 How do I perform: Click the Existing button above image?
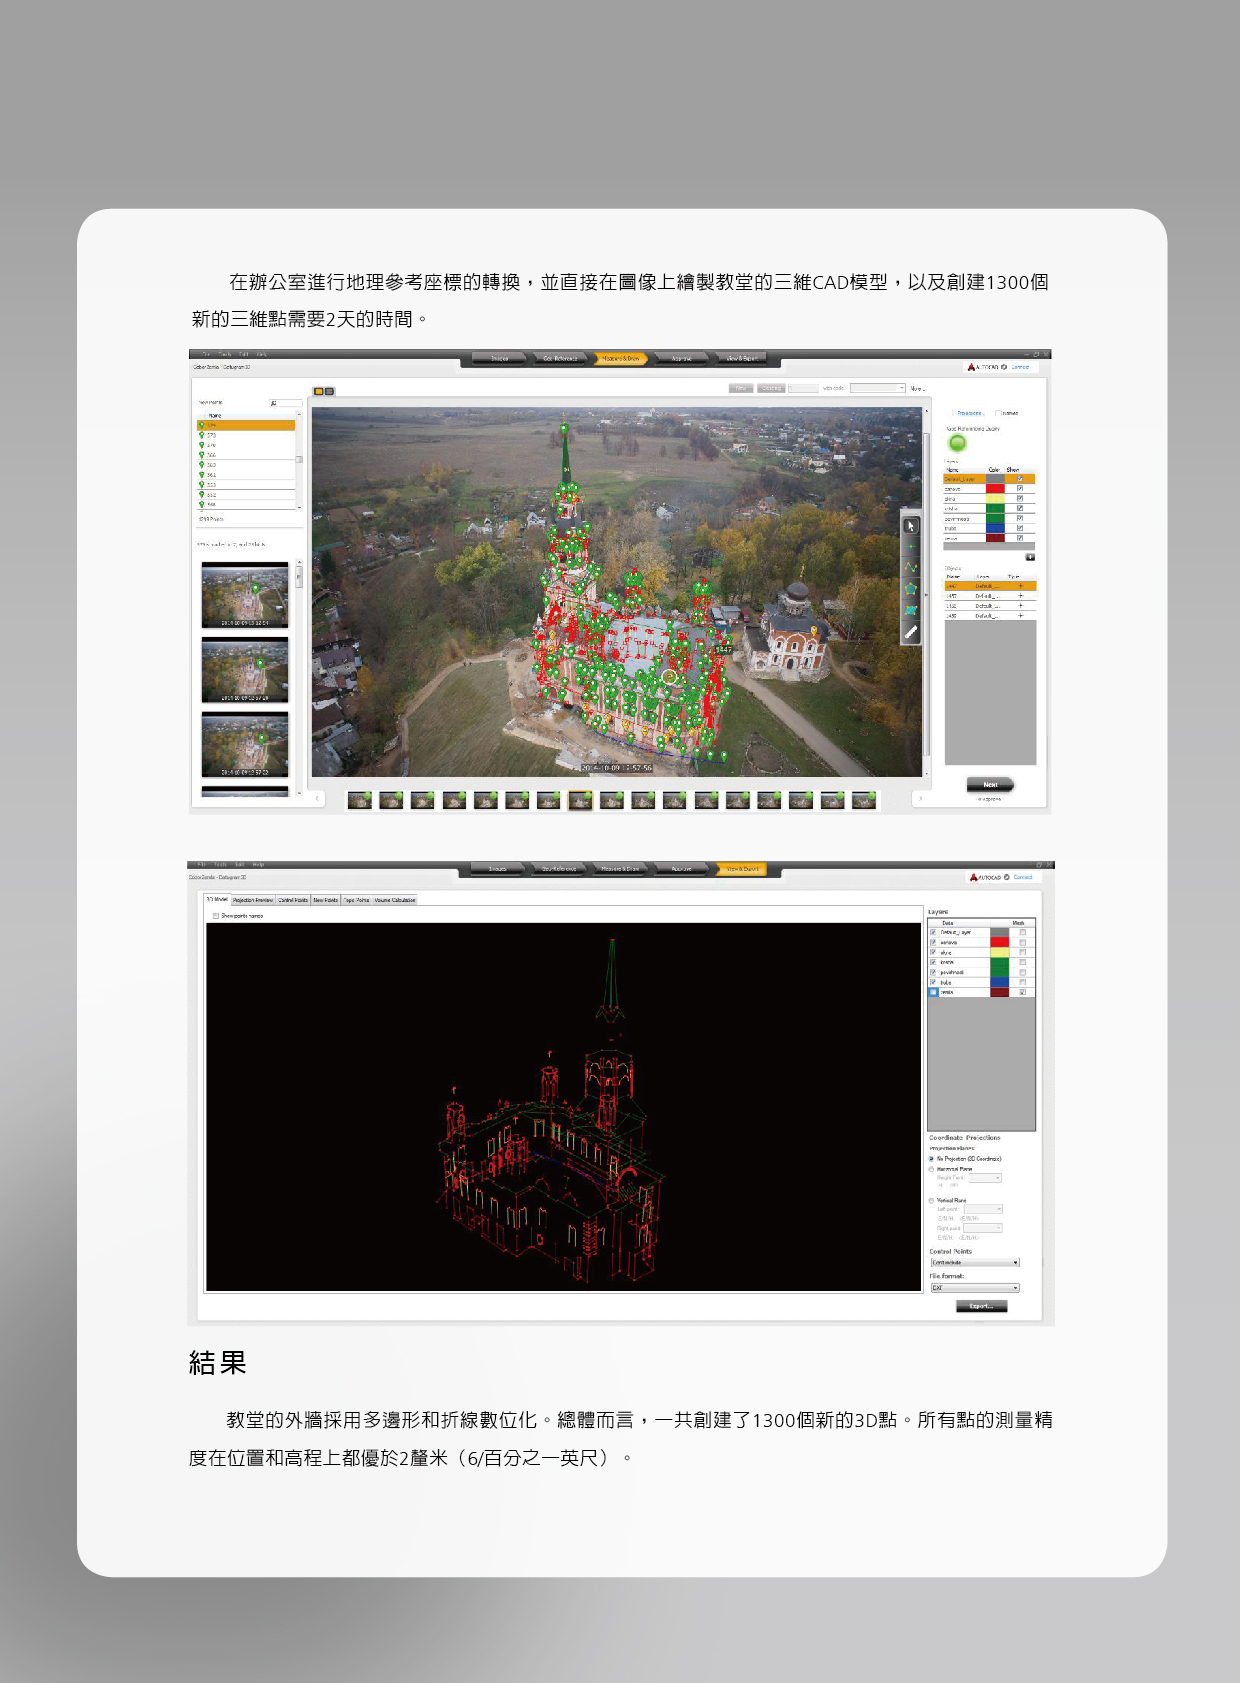pyautogui.click(x=771, y=388)
